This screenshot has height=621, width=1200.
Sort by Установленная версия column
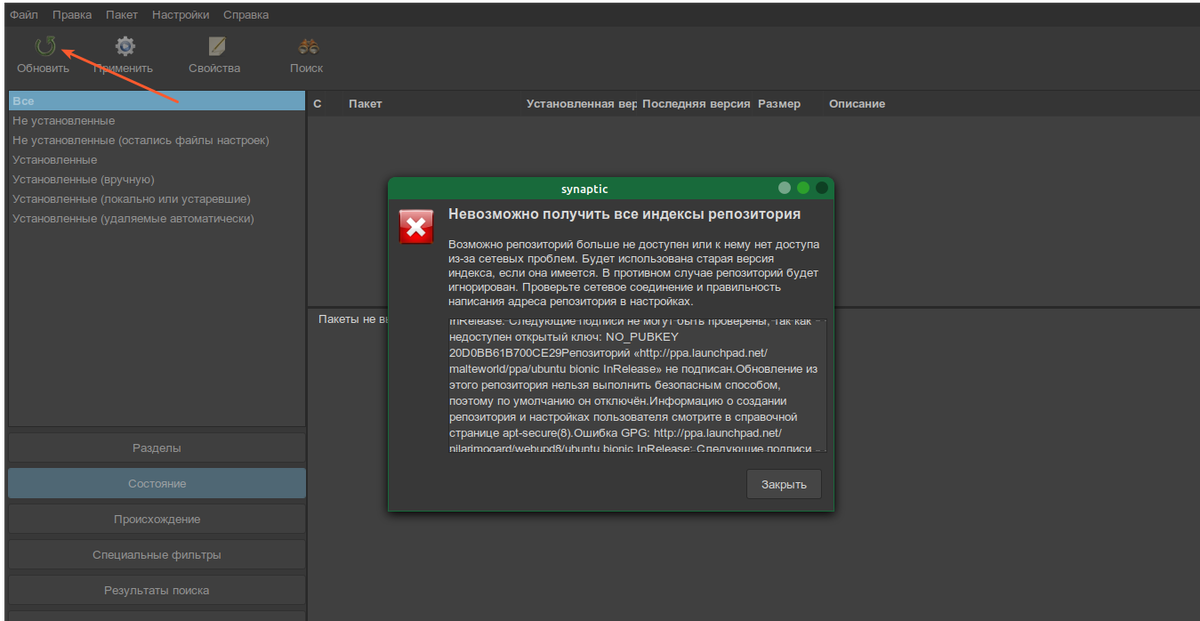click(581, 104)
